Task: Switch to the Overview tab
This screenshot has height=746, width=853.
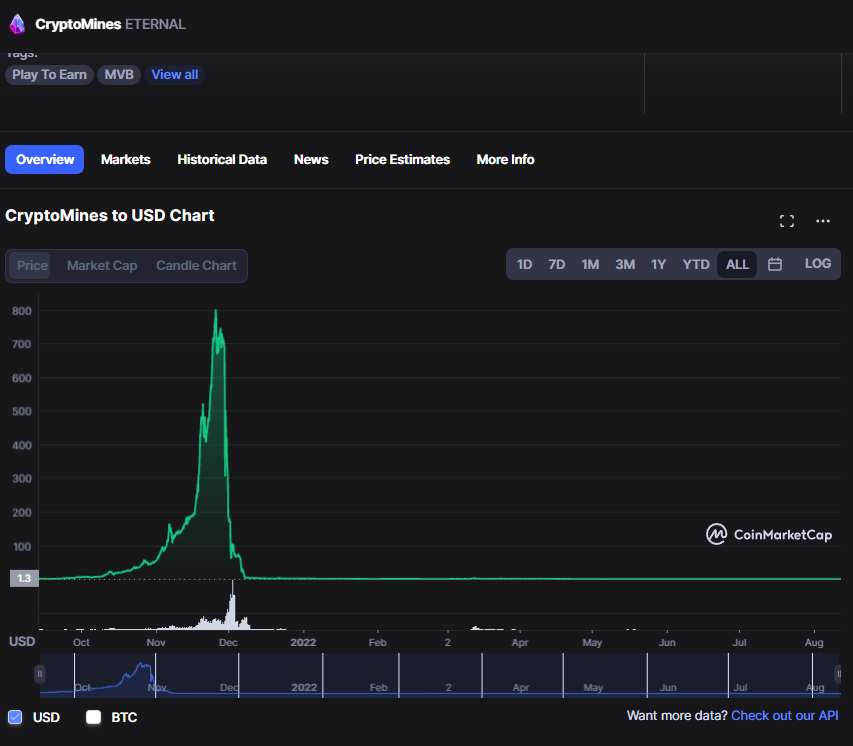Action: (x=45, y=159)
